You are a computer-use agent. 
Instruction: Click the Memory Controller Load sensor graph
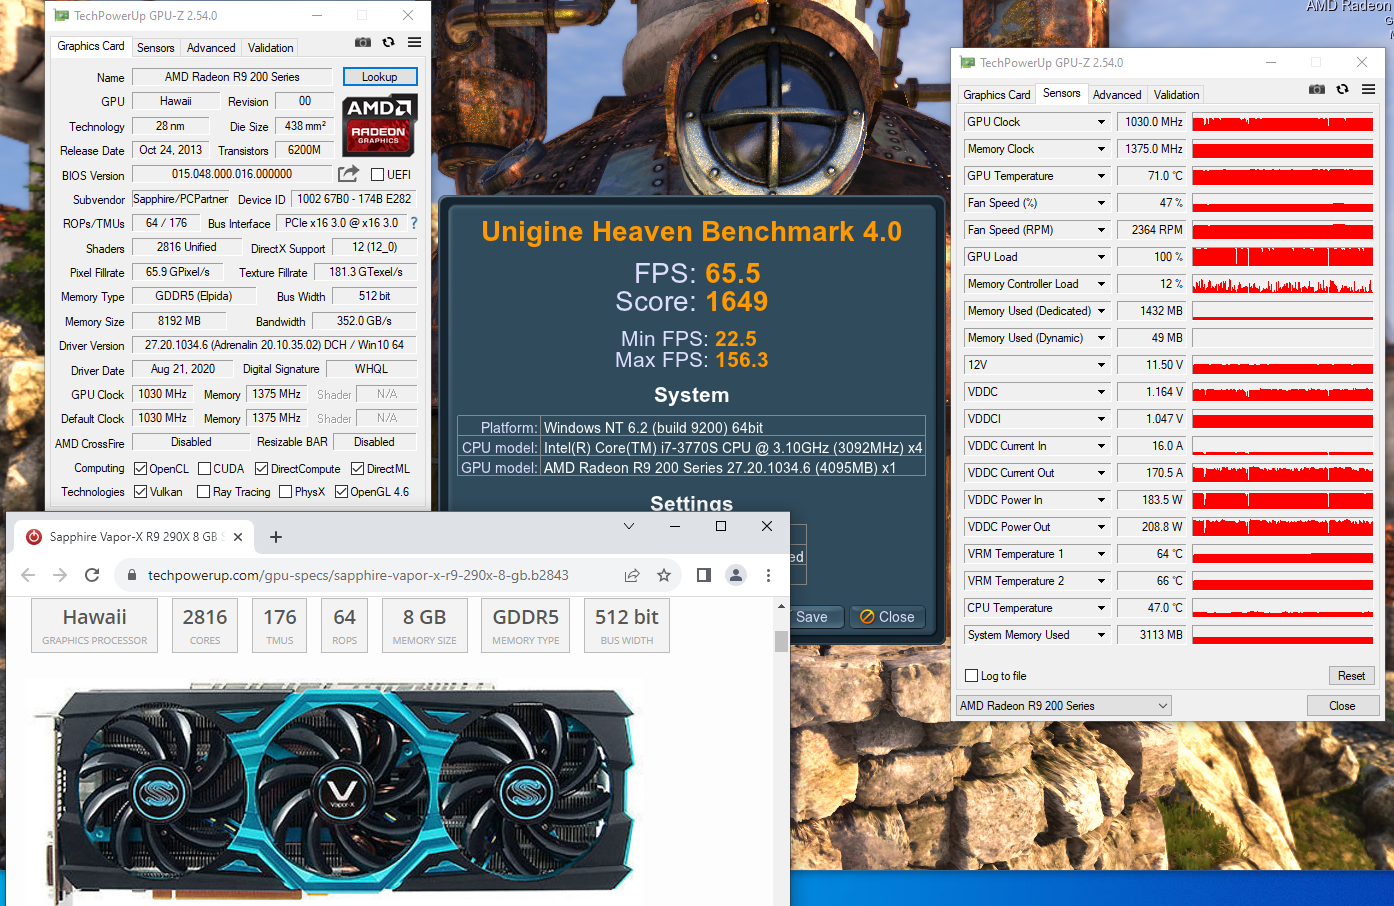pyautogui.click(x=1282, y=284)
